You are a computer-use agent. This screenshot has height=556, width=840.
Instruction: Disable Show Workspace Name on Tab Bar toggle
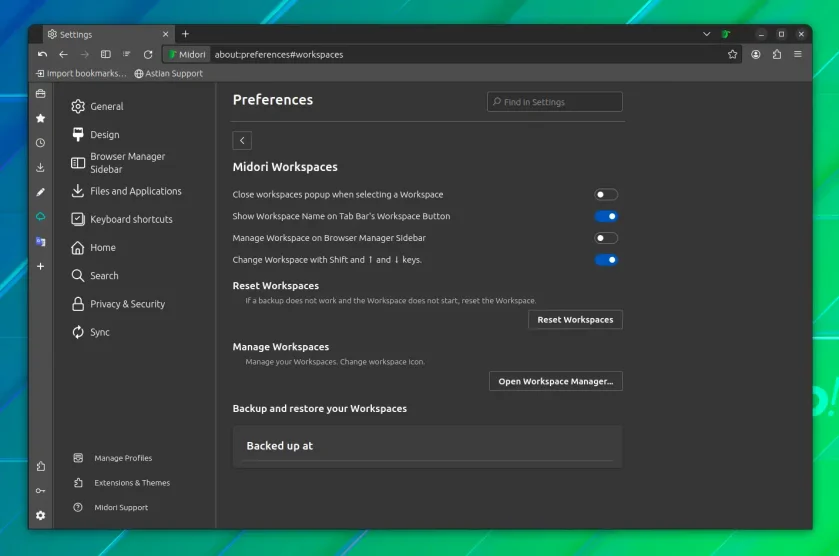point(606,216)
